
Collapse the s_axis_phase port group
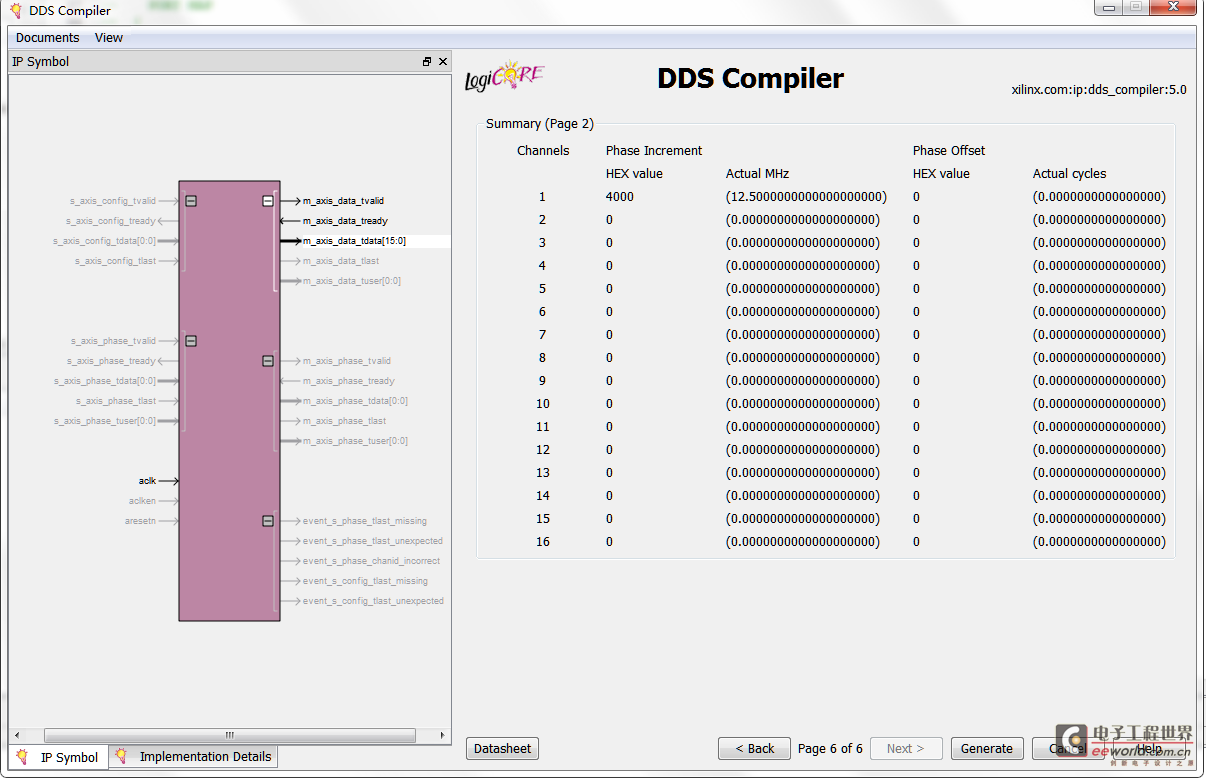[191, 341]
